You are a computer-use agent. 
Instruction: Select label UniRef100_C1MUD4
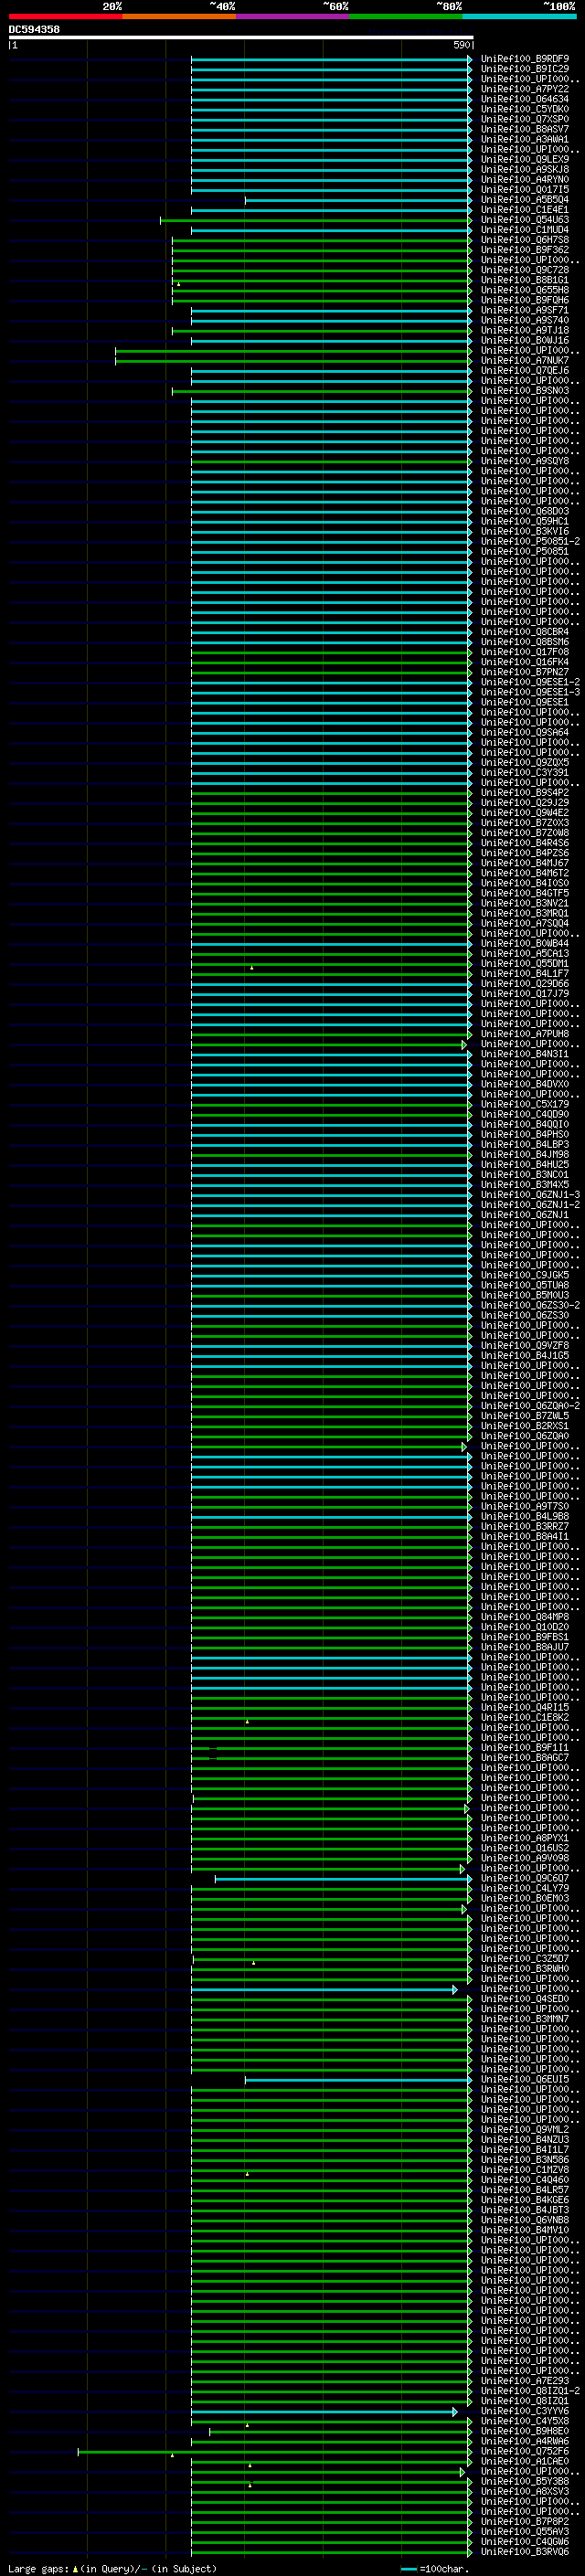pyautogui.click(x=525, y=230)
